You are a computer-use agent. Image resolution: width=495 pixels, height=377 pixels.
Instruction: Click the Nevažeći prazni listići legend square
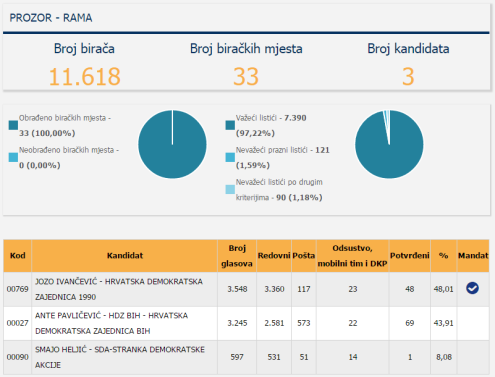[x=230, y=157]
